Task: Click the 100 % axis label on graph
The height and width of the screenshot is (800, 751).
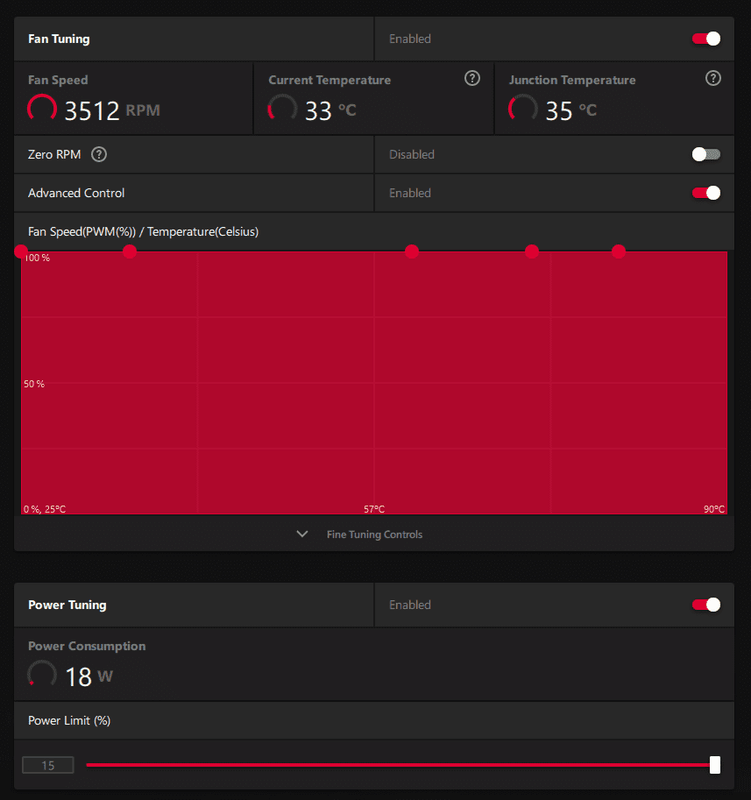Action: pyautogui.click(x=37, y=258)
